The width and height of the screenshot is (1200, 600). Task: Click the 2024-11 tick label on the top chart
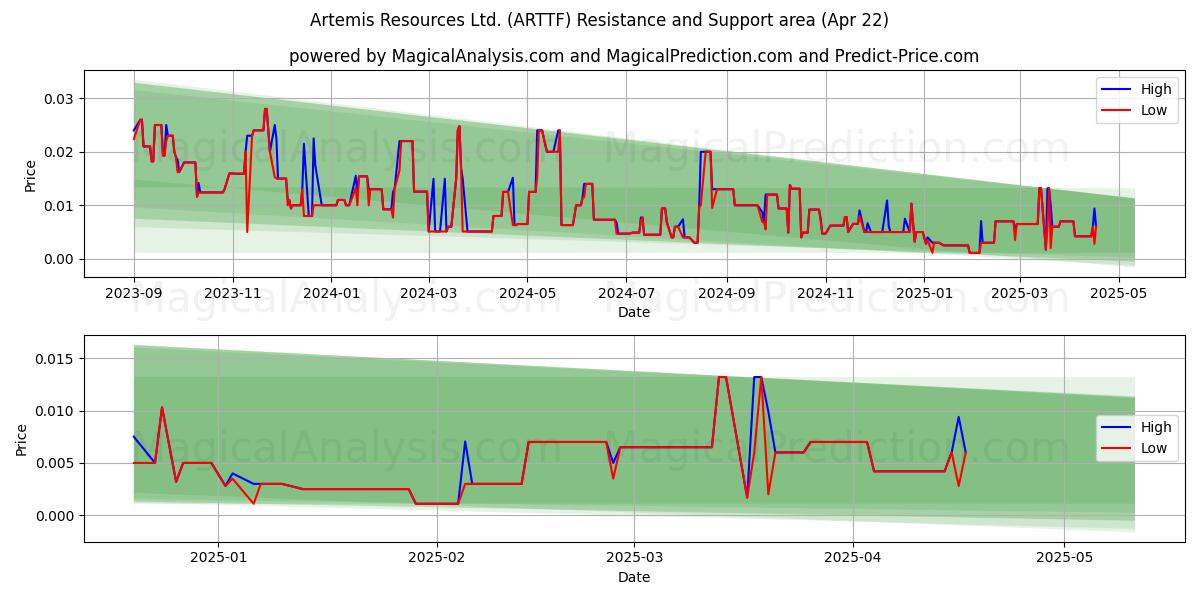pos(826,293)
